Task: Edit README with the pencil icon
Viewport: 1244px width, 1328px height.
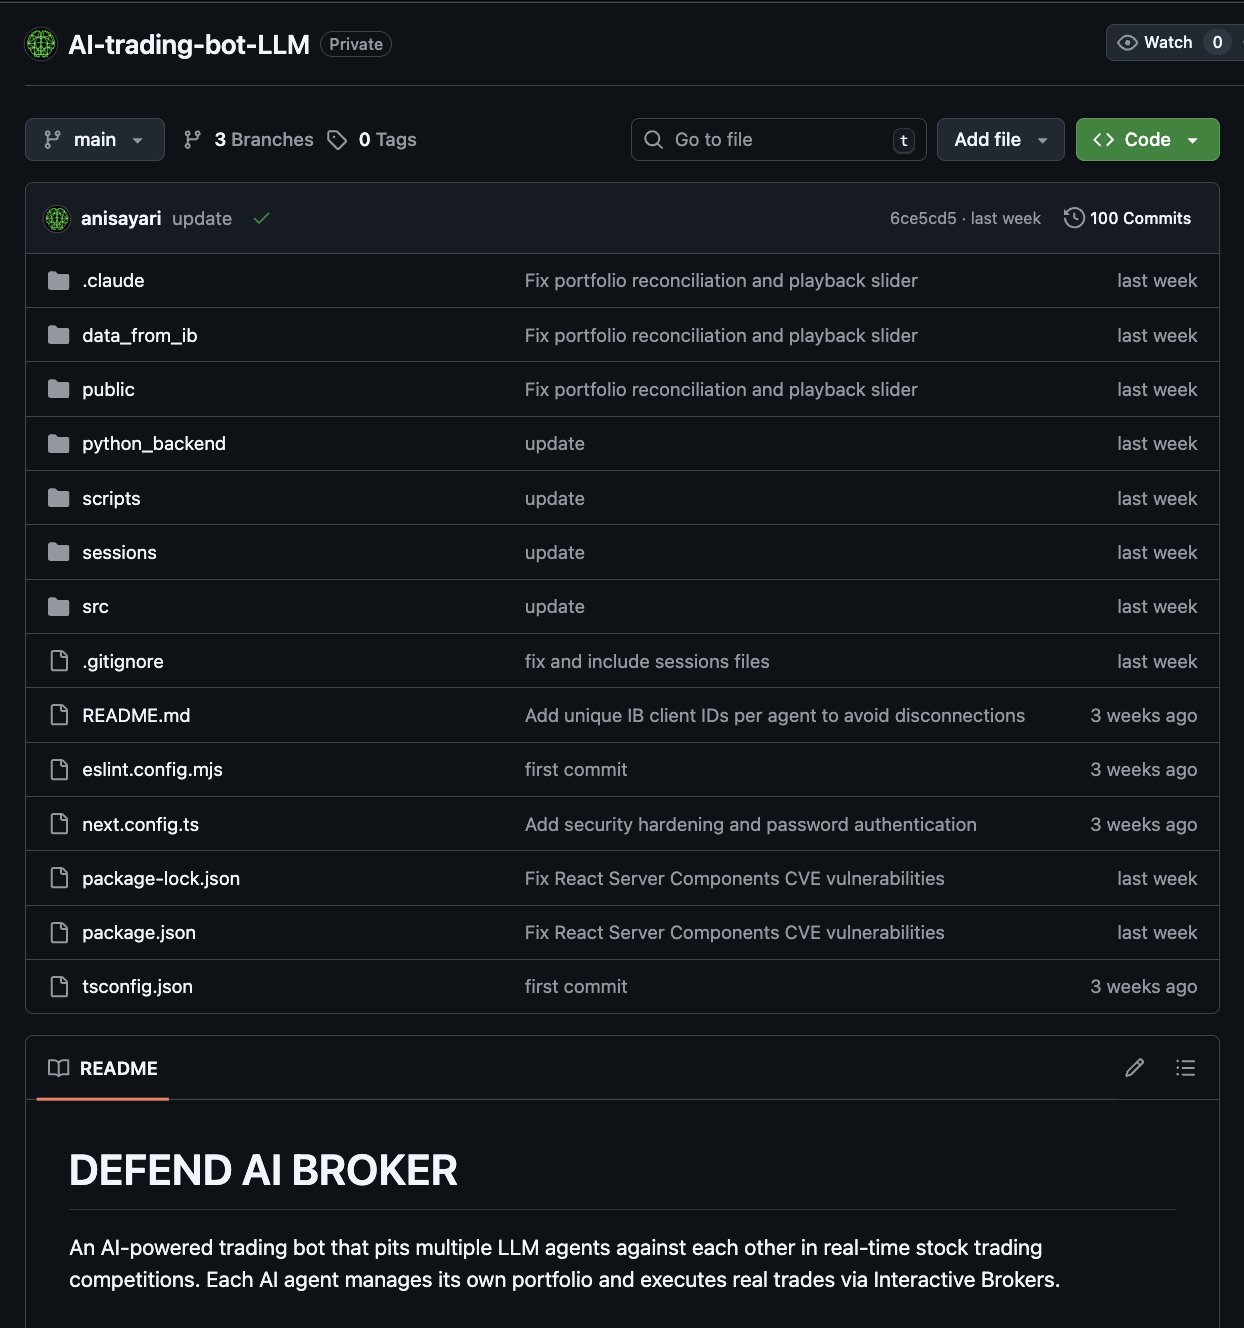Action: [x=1134, y=1068]
